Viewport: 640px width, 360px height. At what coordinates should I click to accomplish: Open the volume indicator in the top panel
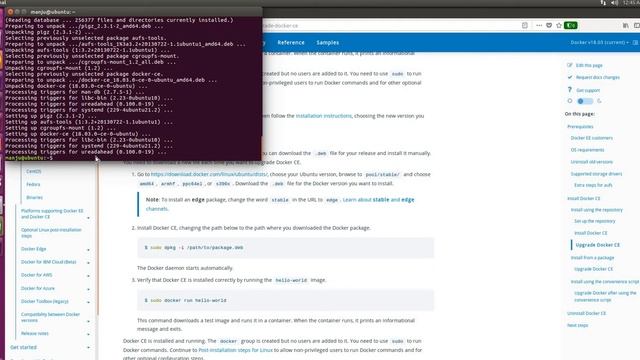[x=615, y=3]
